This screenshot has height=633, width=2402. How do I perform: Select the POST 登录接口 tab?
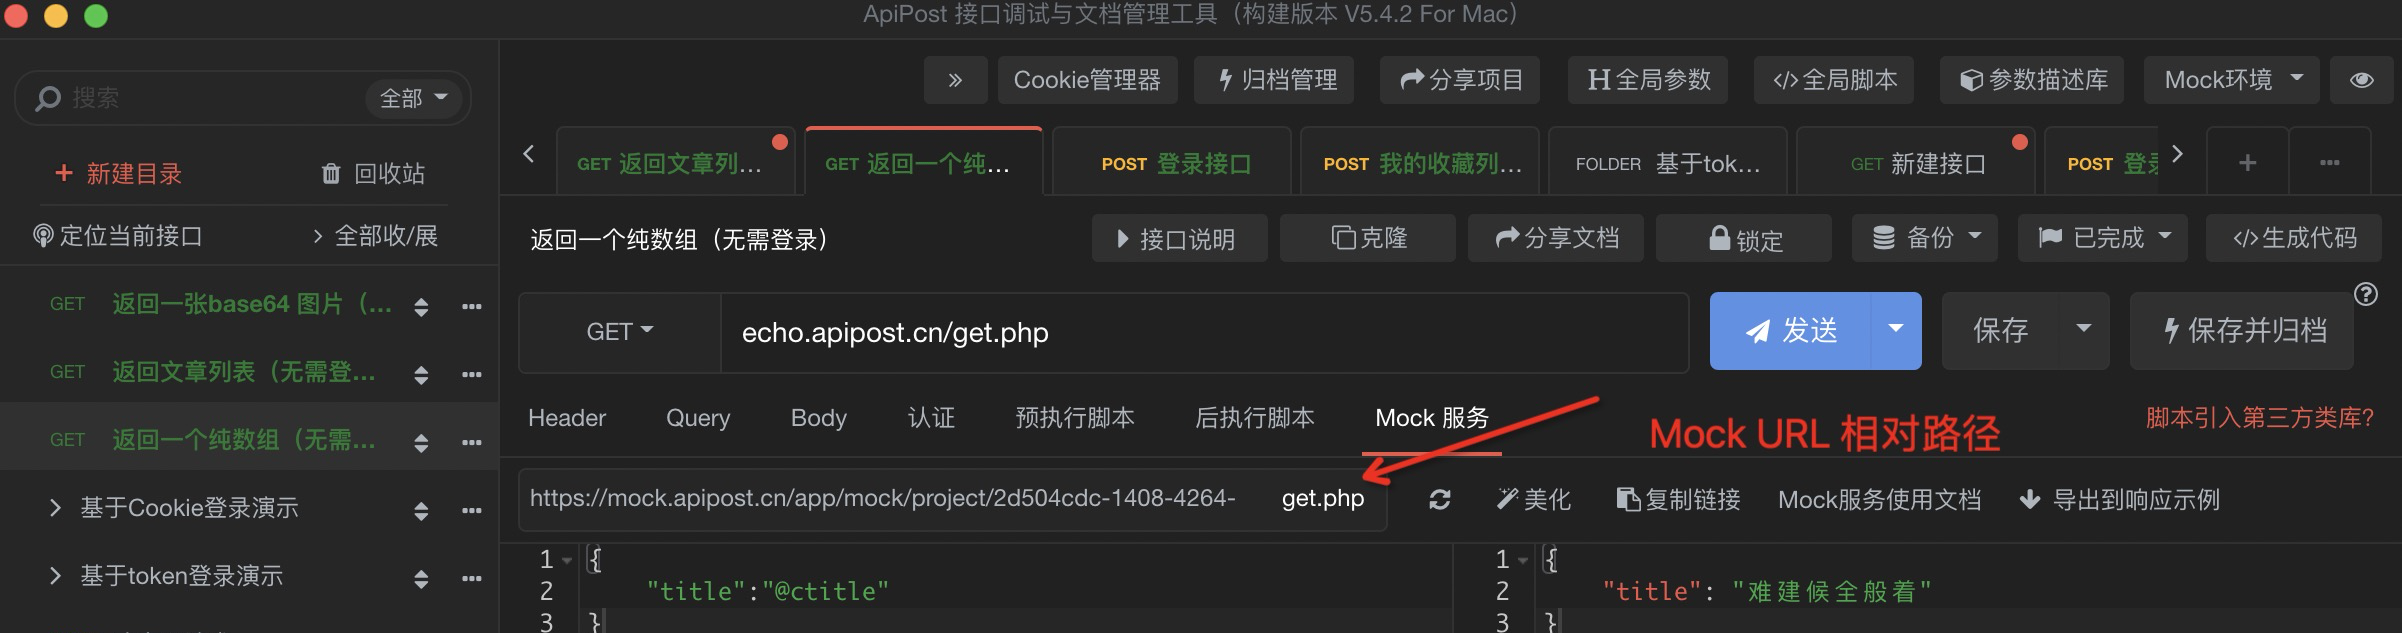click(1176, 163)
